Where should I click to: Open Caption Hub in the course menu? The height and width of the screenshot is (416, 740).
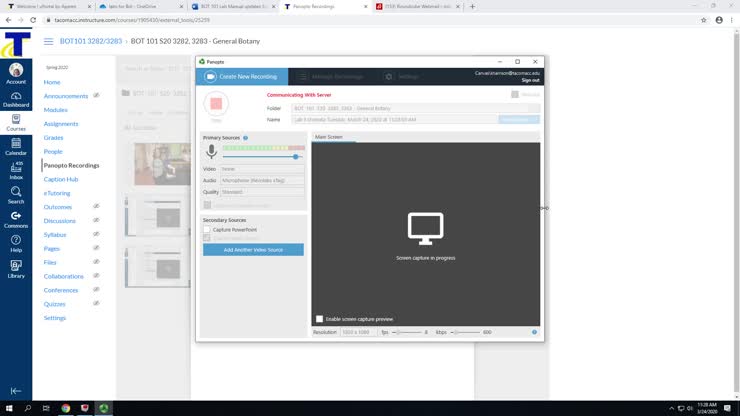point(61,179)
